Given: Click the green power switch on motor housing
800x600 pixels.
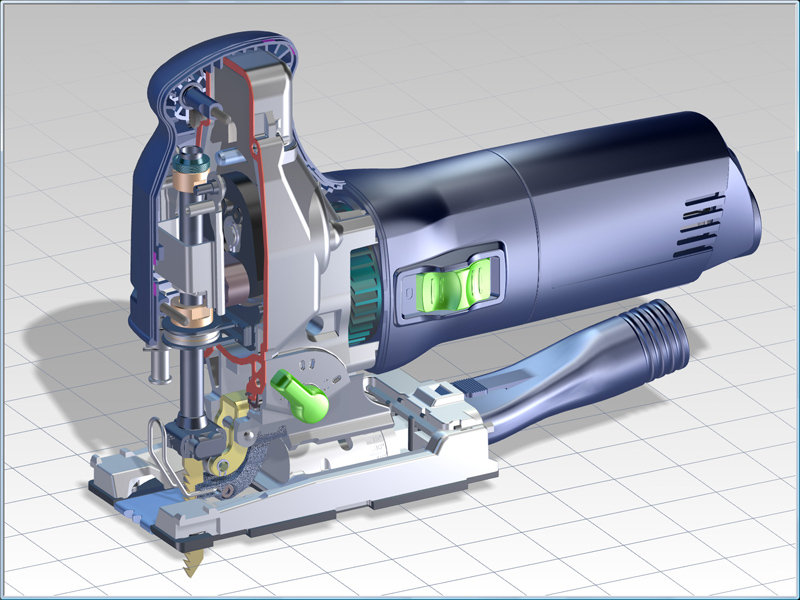Looking at the screenshot, I should (x=445, y=287).
